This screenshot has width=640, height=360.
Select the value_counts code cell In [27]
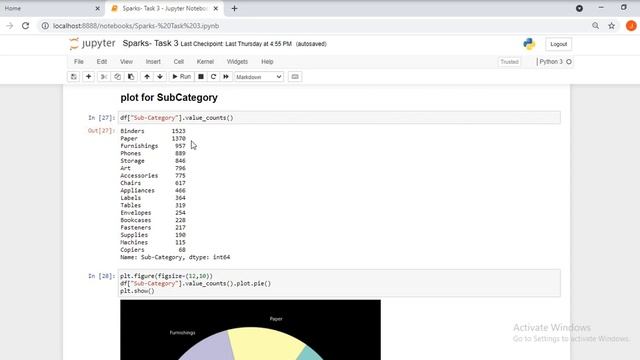[x=339, y=118]
